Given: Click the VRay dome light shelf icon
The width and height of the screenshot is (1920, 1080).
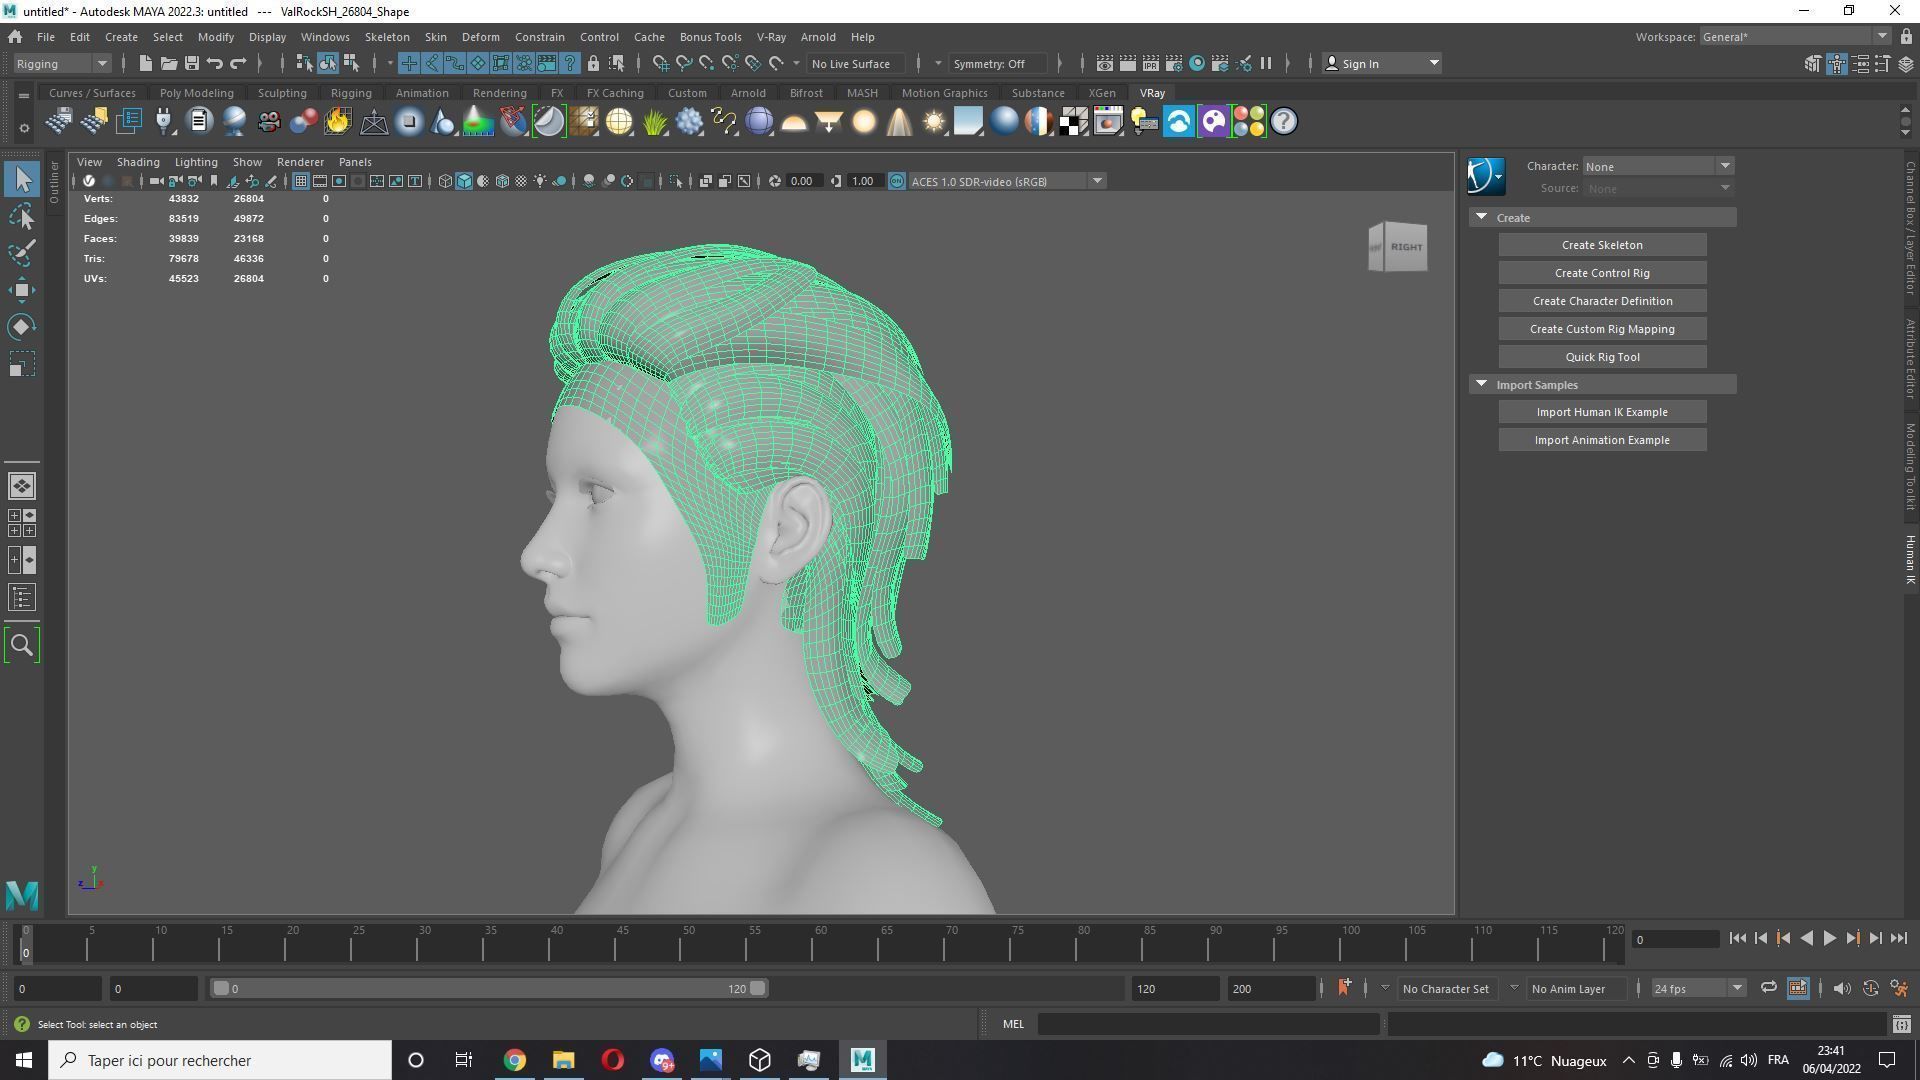Looking at the screenshot, I should [x=794, y=122].
